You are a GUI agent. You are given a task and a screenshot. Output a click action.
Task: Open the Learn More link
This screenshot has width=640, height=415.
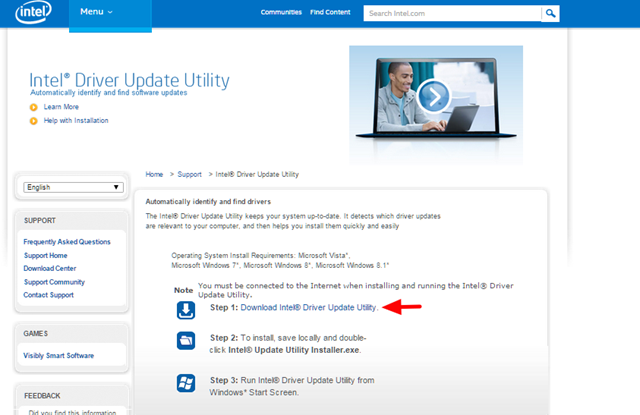pyautogui.click(x=61, y=107)
